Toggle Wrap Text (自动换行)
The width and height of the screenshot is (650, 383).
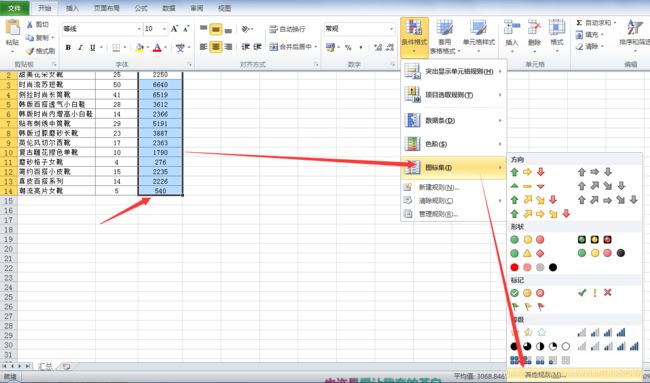coord(287,29)
